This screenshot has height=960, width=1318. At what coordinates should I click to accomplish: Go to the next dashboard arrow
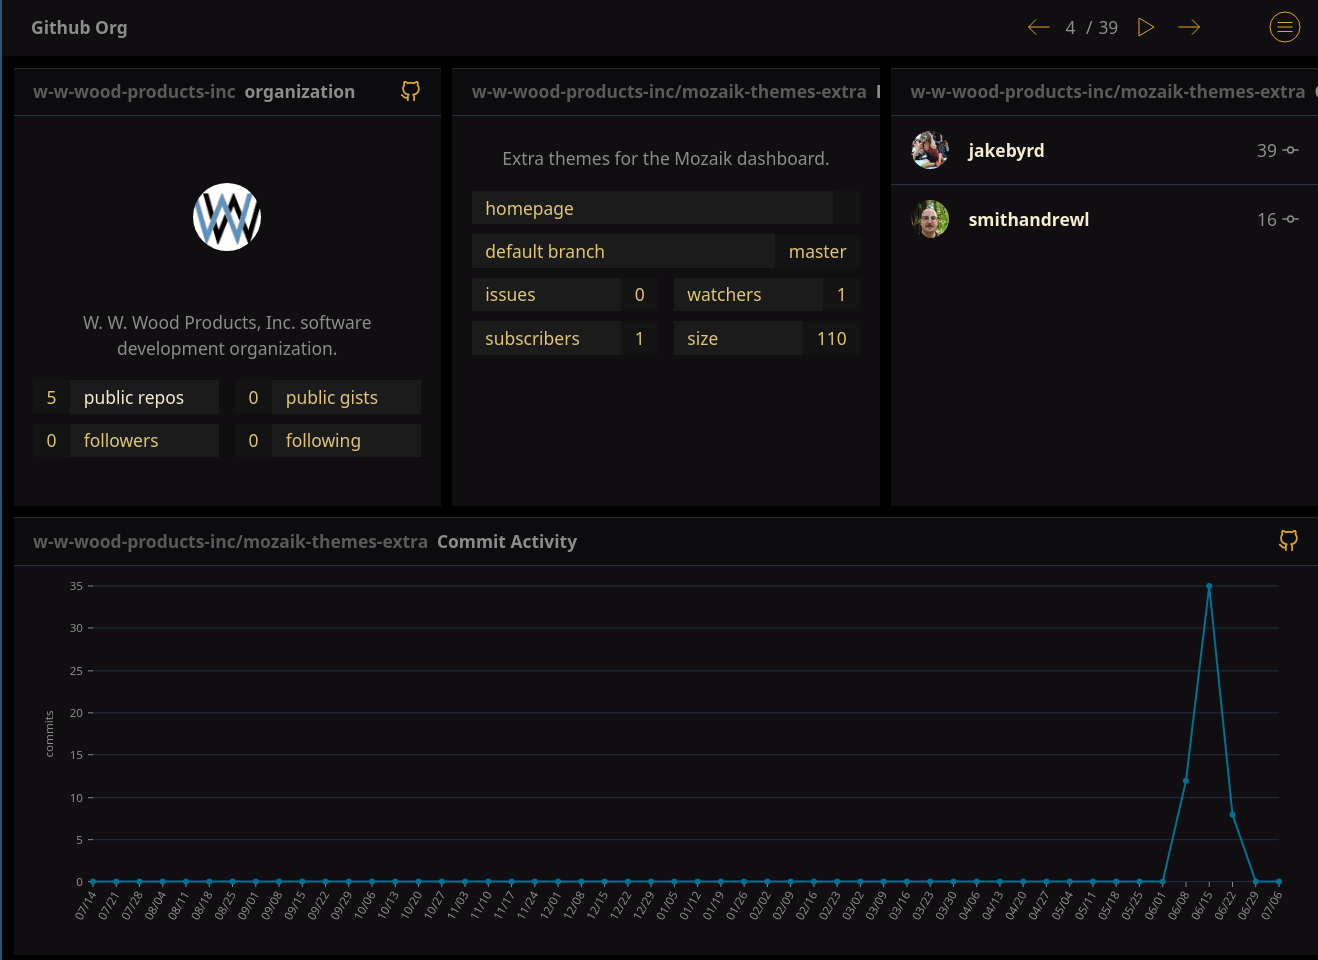click(x=1189, y=27)
